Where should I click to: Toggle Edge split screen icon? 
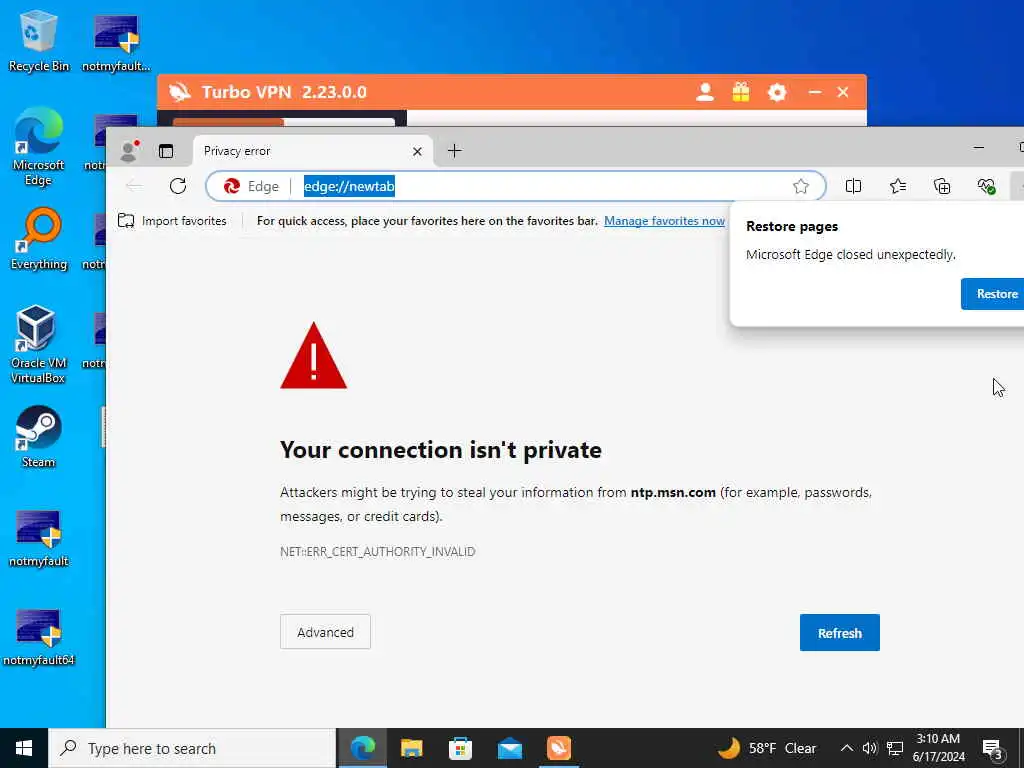[x=854, y=186]
